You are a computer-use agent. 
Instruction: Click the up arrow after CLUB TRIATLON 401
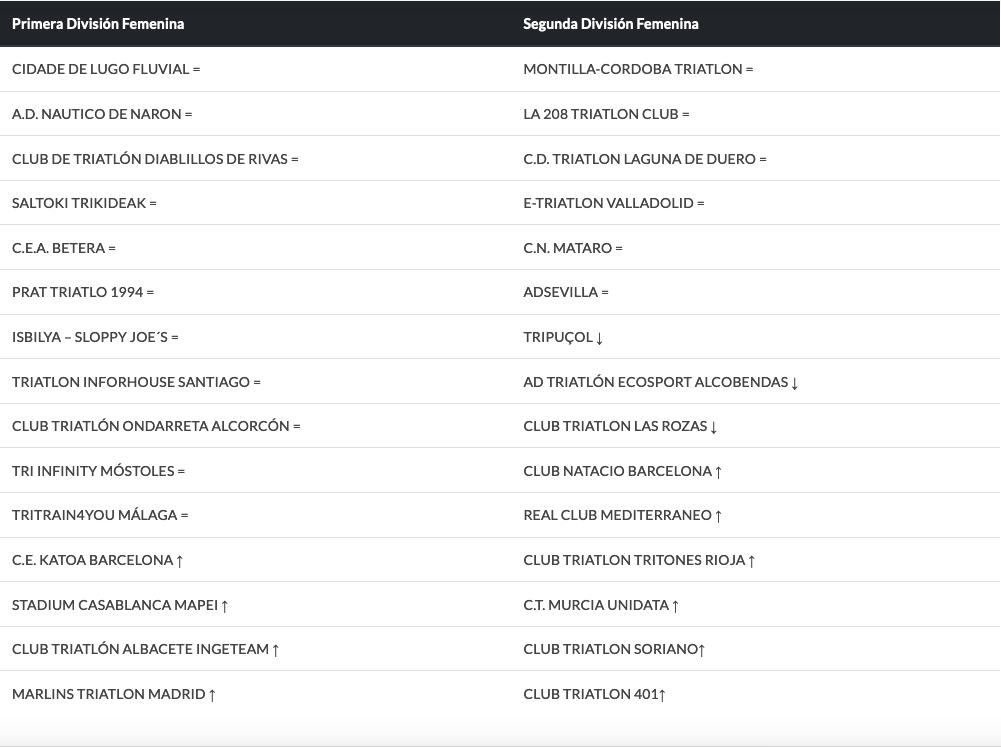(x=662, y=695)
